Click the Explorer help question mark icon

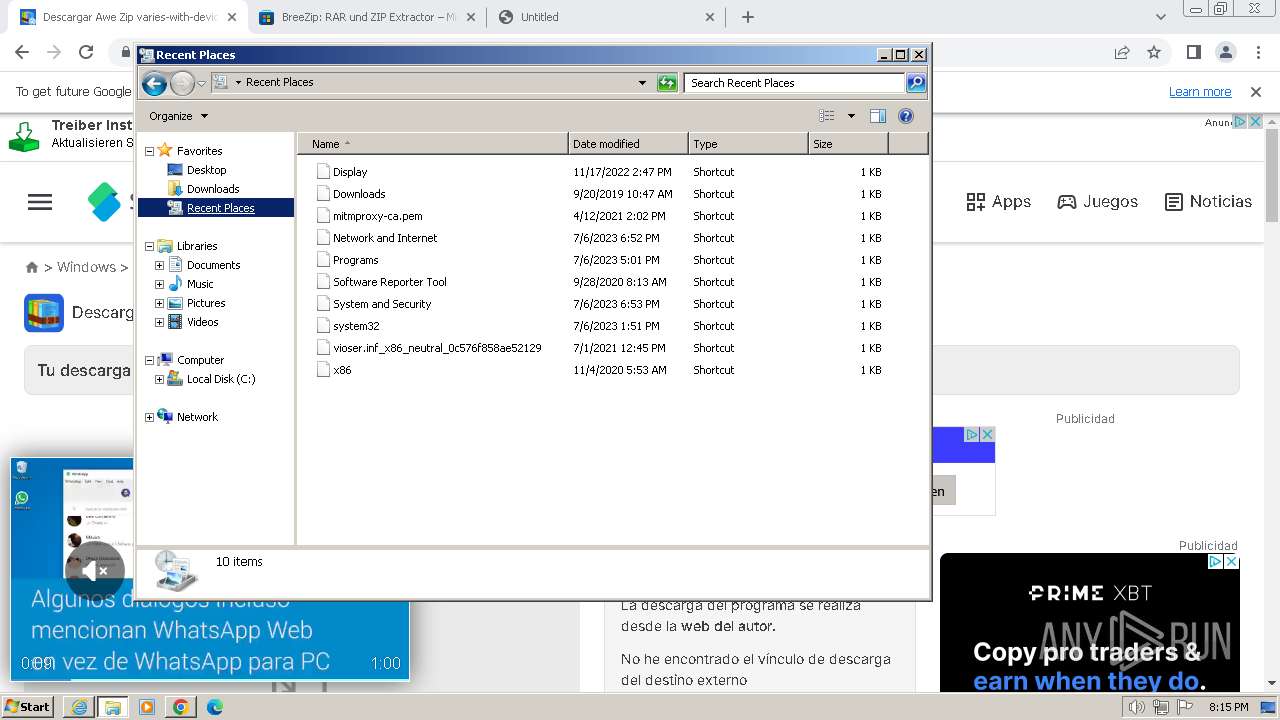906,116
